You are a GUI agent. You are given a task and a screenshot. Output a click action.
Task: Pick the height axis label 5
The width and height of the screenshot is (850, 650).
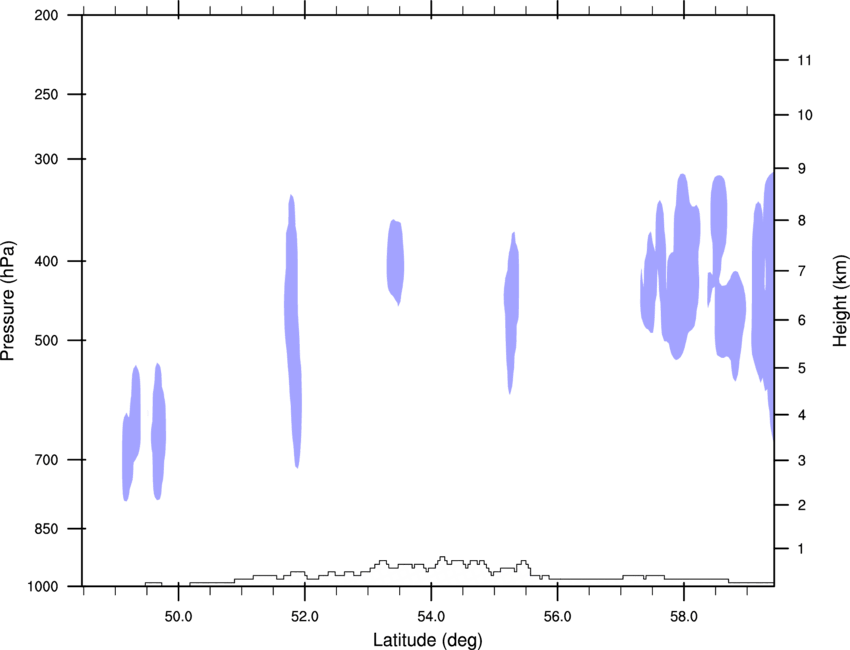(x=802, y=368)
